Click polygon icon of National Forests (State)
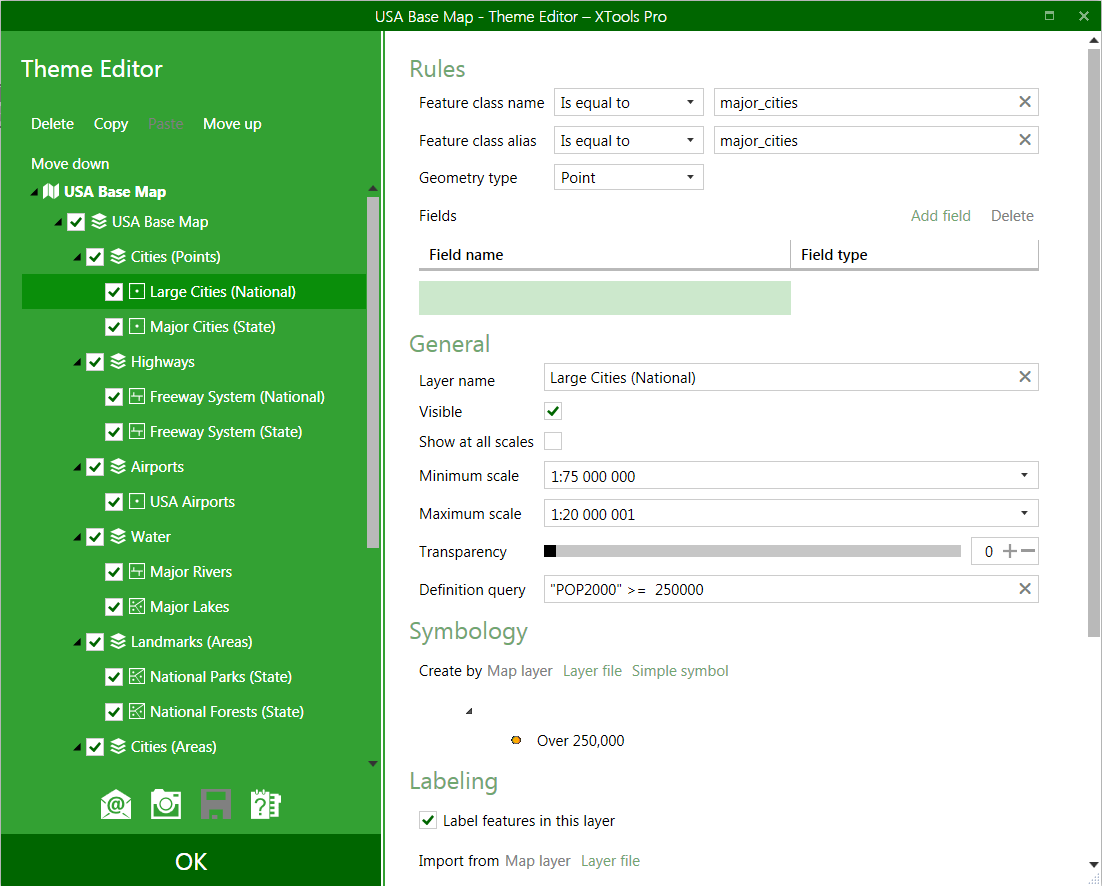Viewport: 1102px width, 886px height. tap(137, 712)
